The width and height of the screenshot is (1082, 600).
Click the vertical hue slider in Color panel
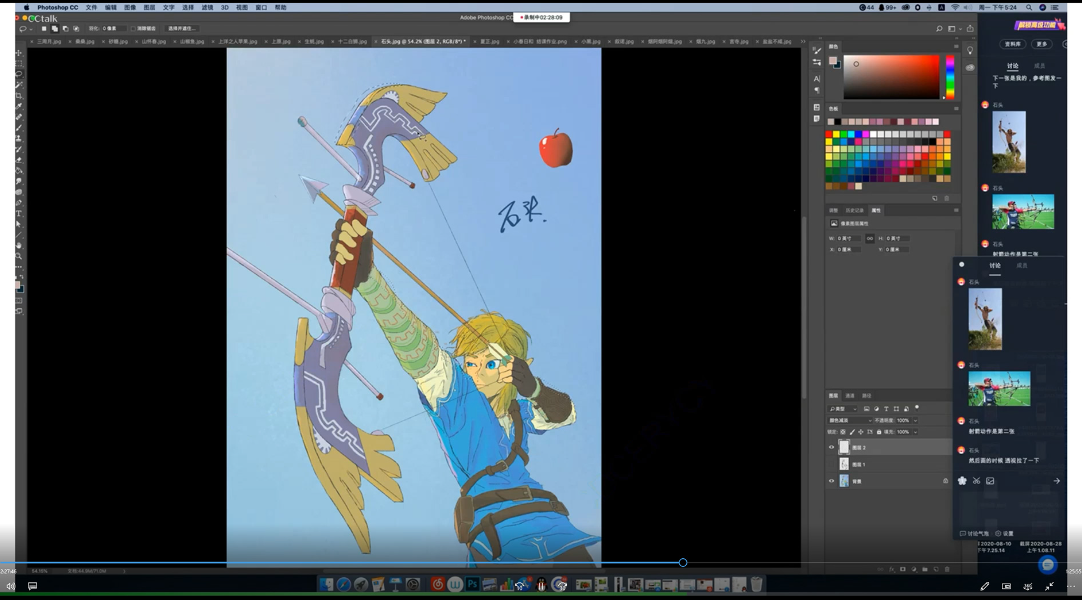point(950,77)
